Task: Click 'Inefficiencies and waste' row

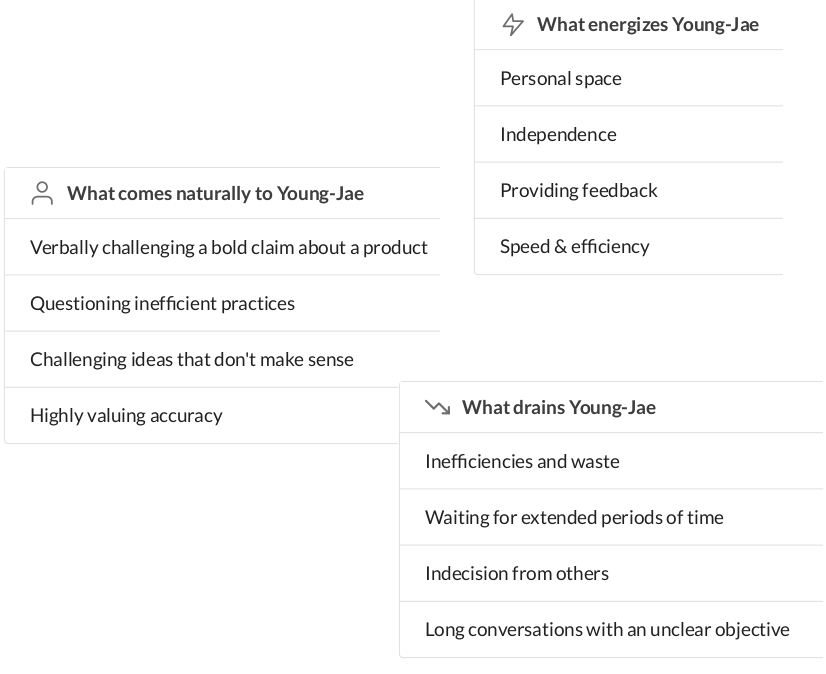Action: click(611, 461)
